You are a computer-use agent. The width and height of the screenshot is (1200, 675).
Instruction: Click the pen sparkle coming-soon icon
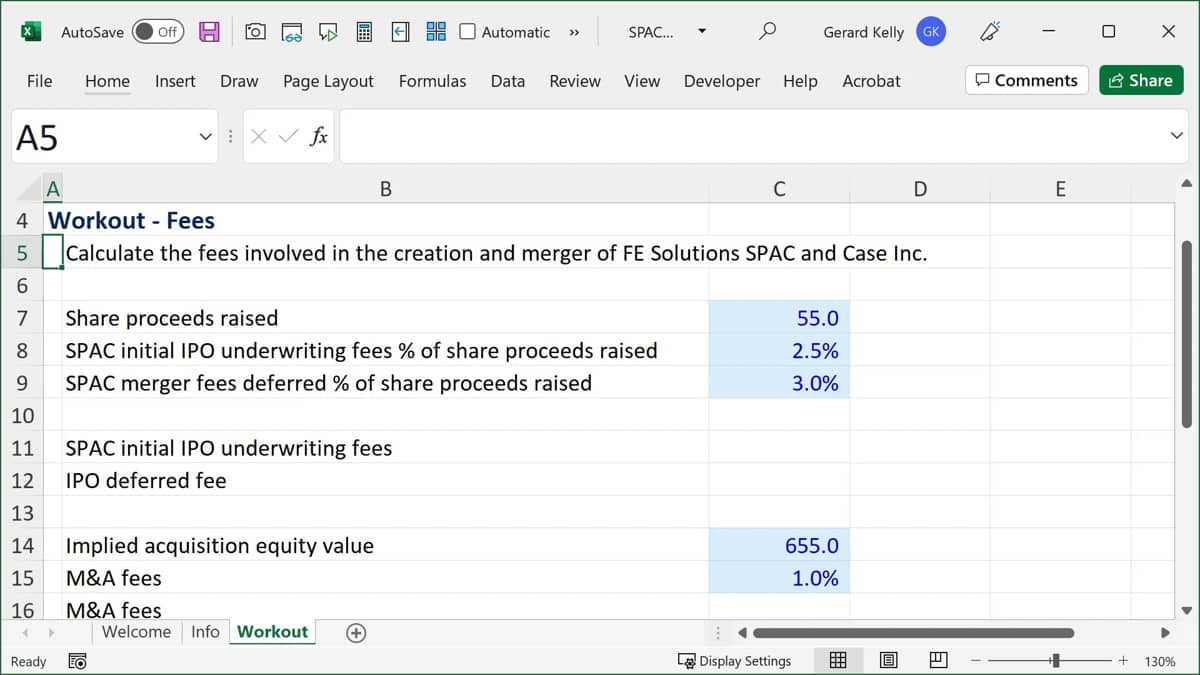click(990, 32)
